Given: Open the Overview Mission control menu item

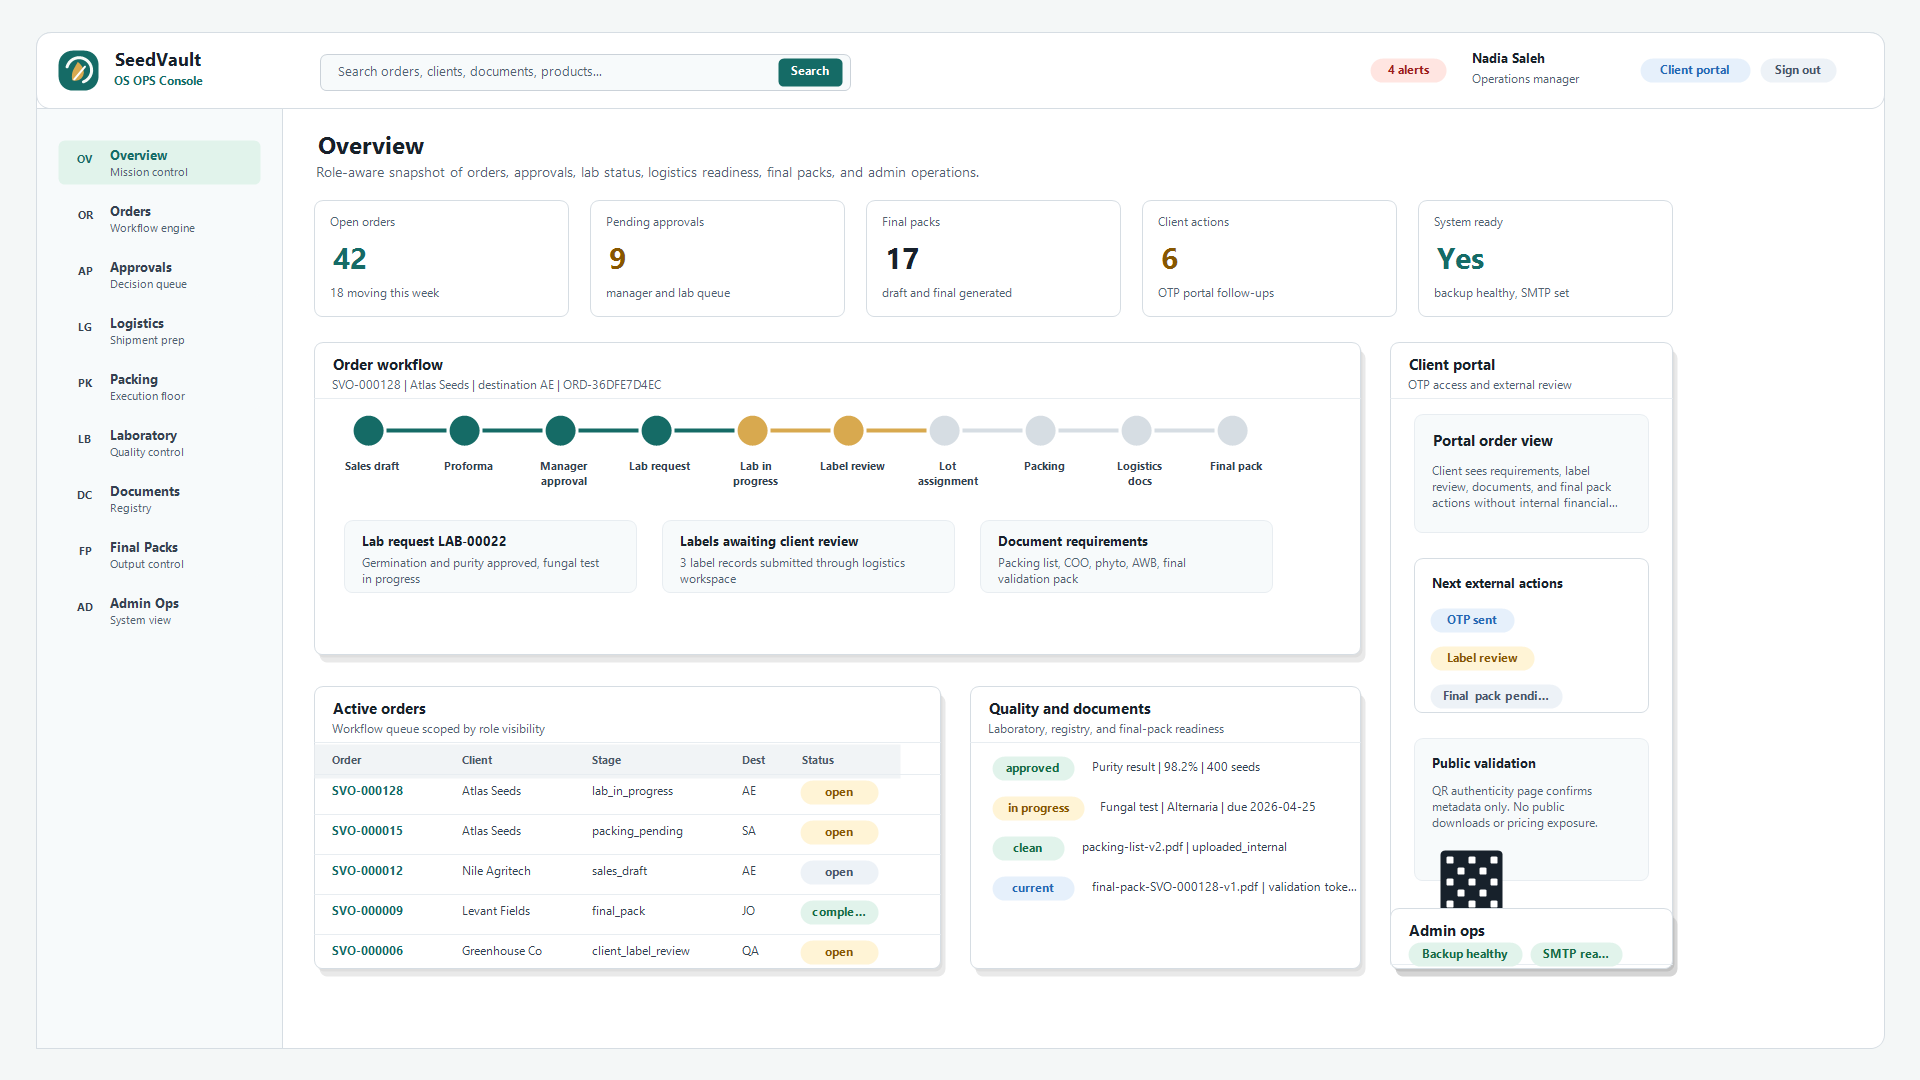Looking at the screenshot, I should click(x=159, y=163).
